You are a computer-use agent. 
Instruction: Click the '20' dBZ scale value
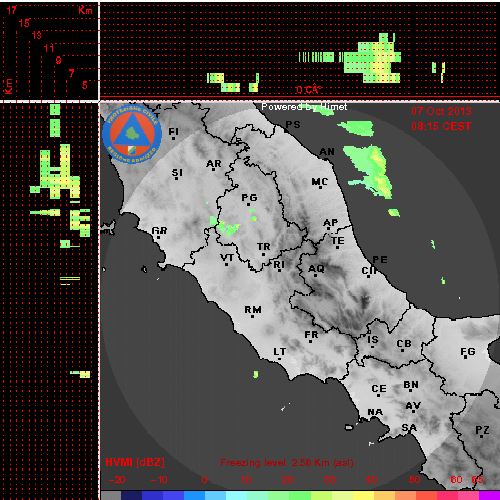287,480
